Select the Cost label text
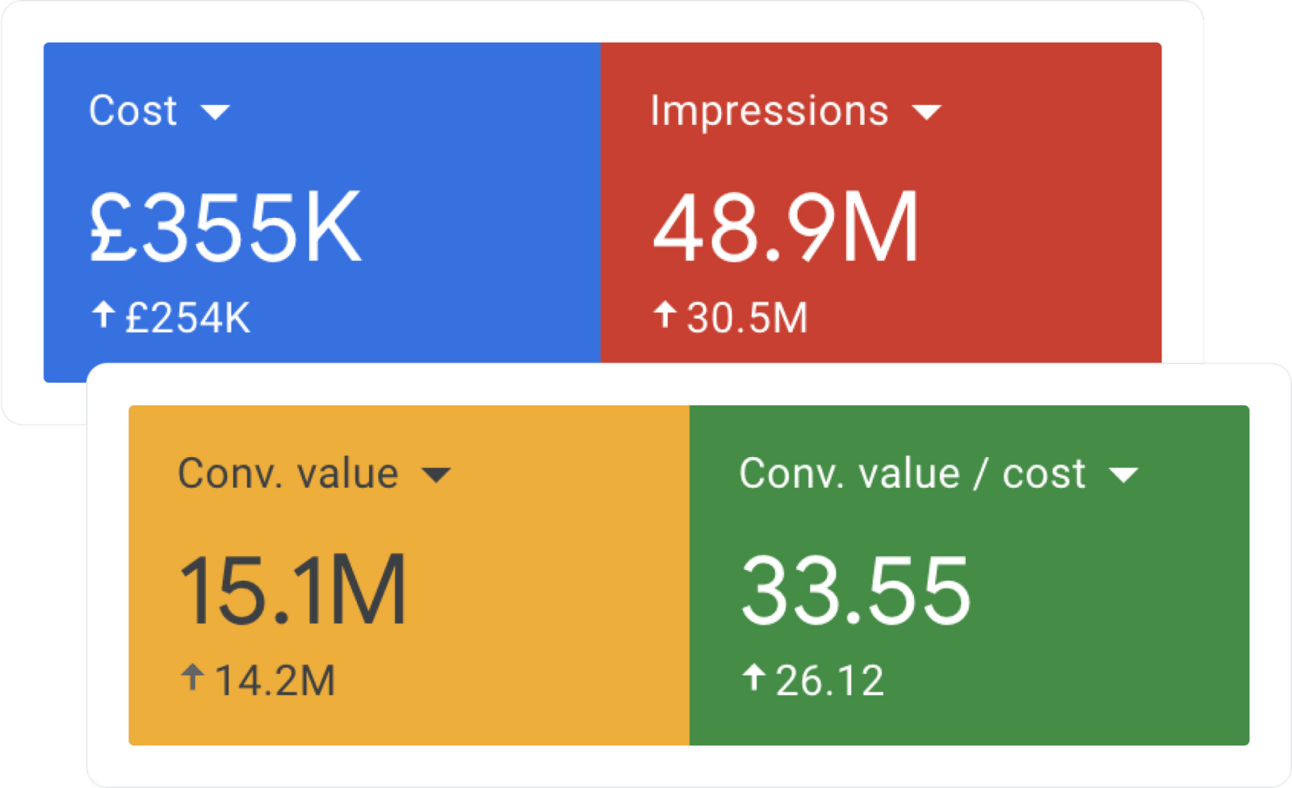Image resolution: width=1292 pixels, height=788 pixels. (x=133, y=110)
